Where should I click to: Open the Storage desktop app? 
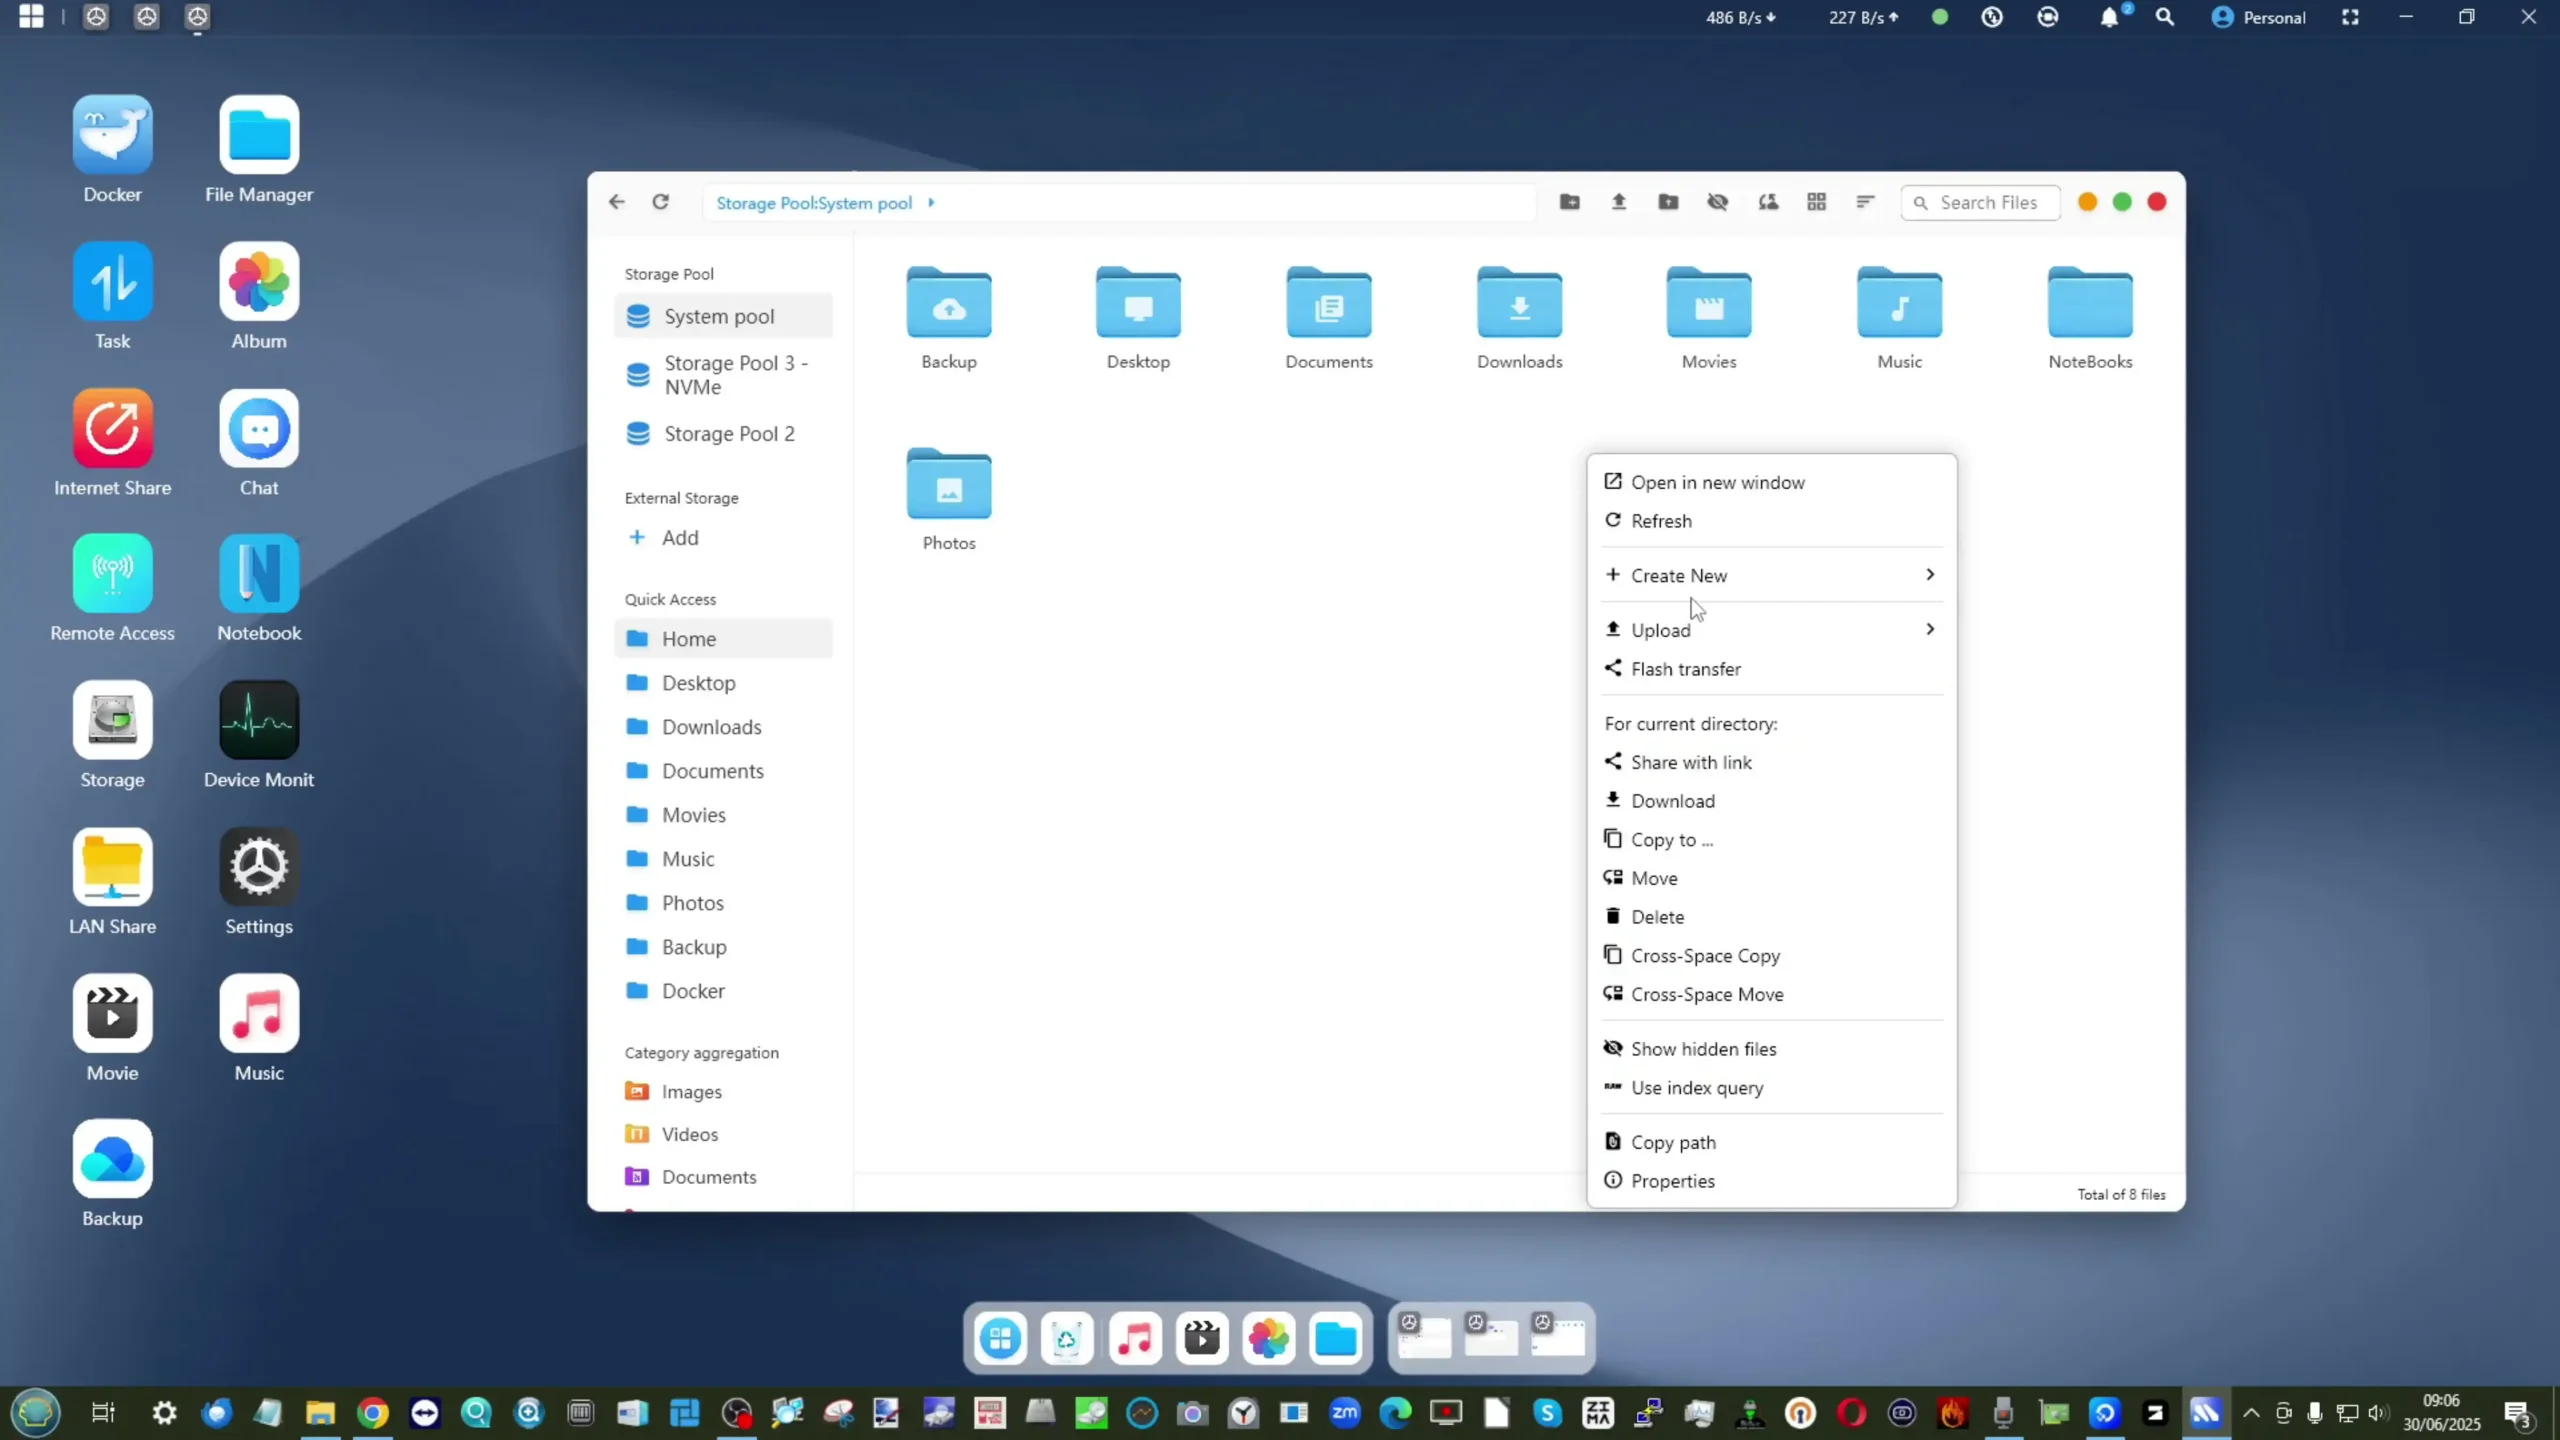point(112,720)
